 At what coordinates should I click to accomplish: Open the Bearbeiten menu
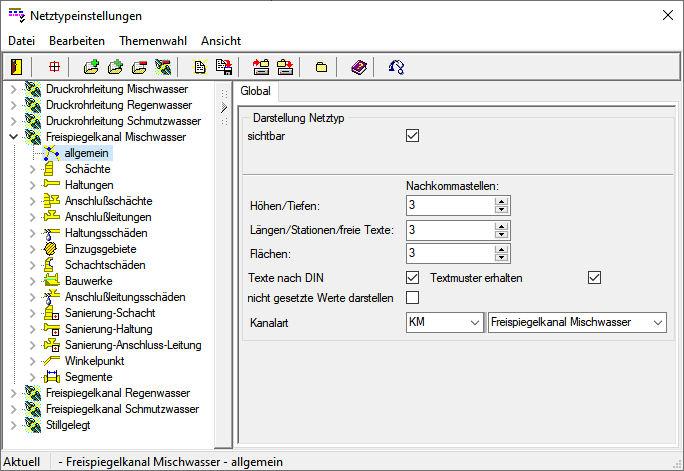(77, 41)
